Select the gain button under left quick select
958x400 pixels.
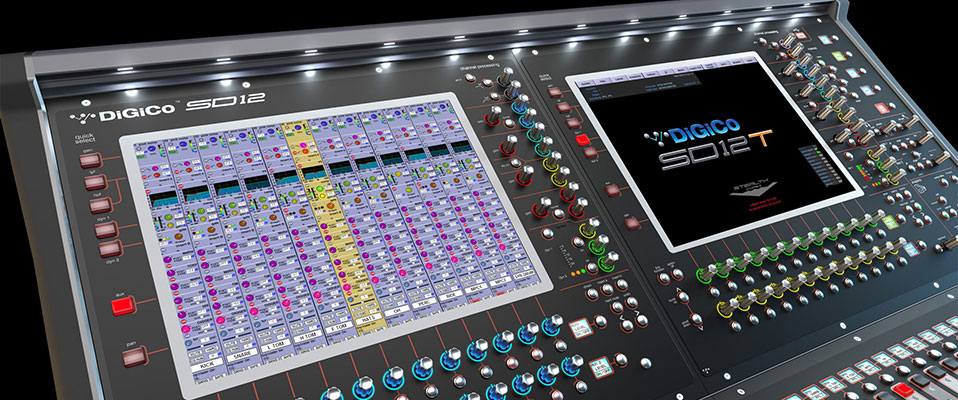[89, 160]
